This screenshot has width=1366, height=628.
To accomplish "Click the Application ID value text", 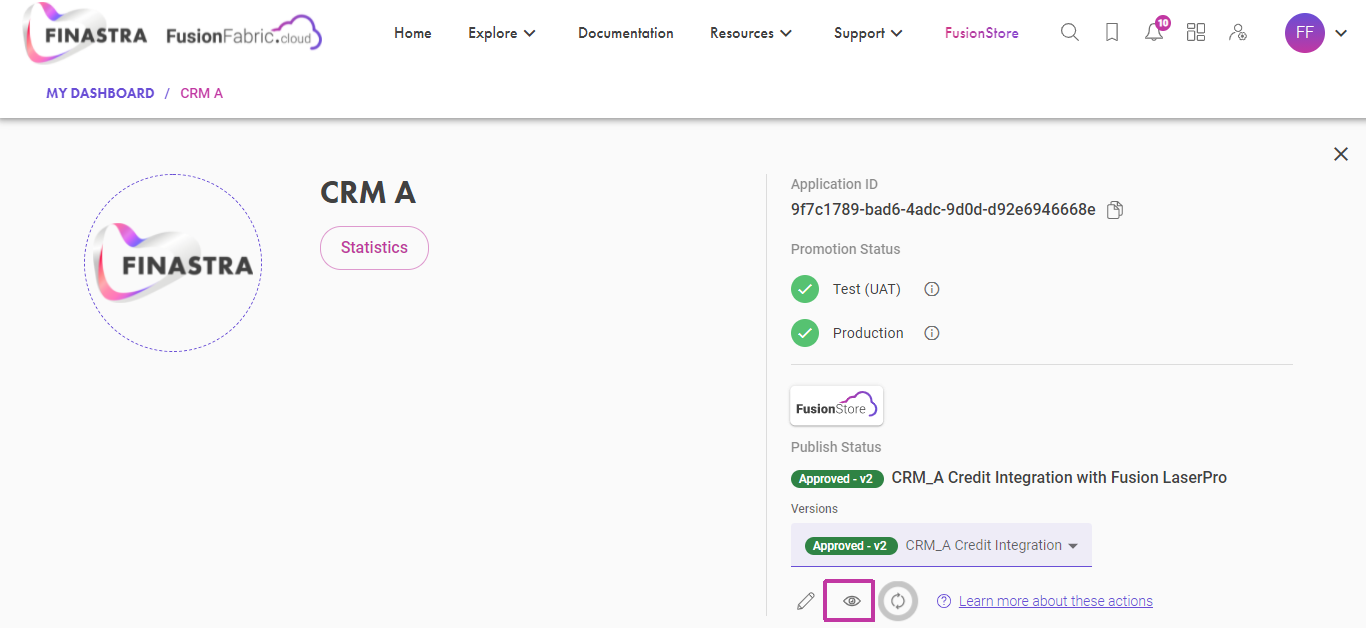I will pos(943,210).
